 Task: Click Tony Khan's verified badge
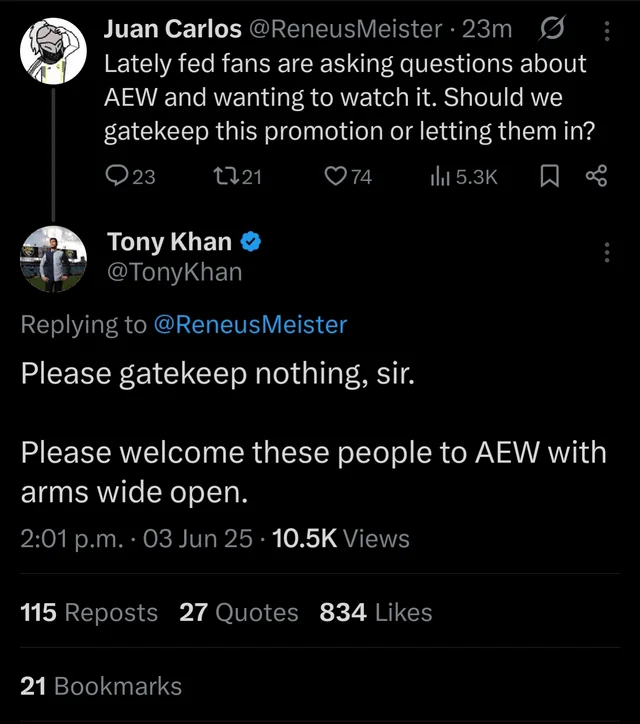pyautogui.click(x=254, y=242)
